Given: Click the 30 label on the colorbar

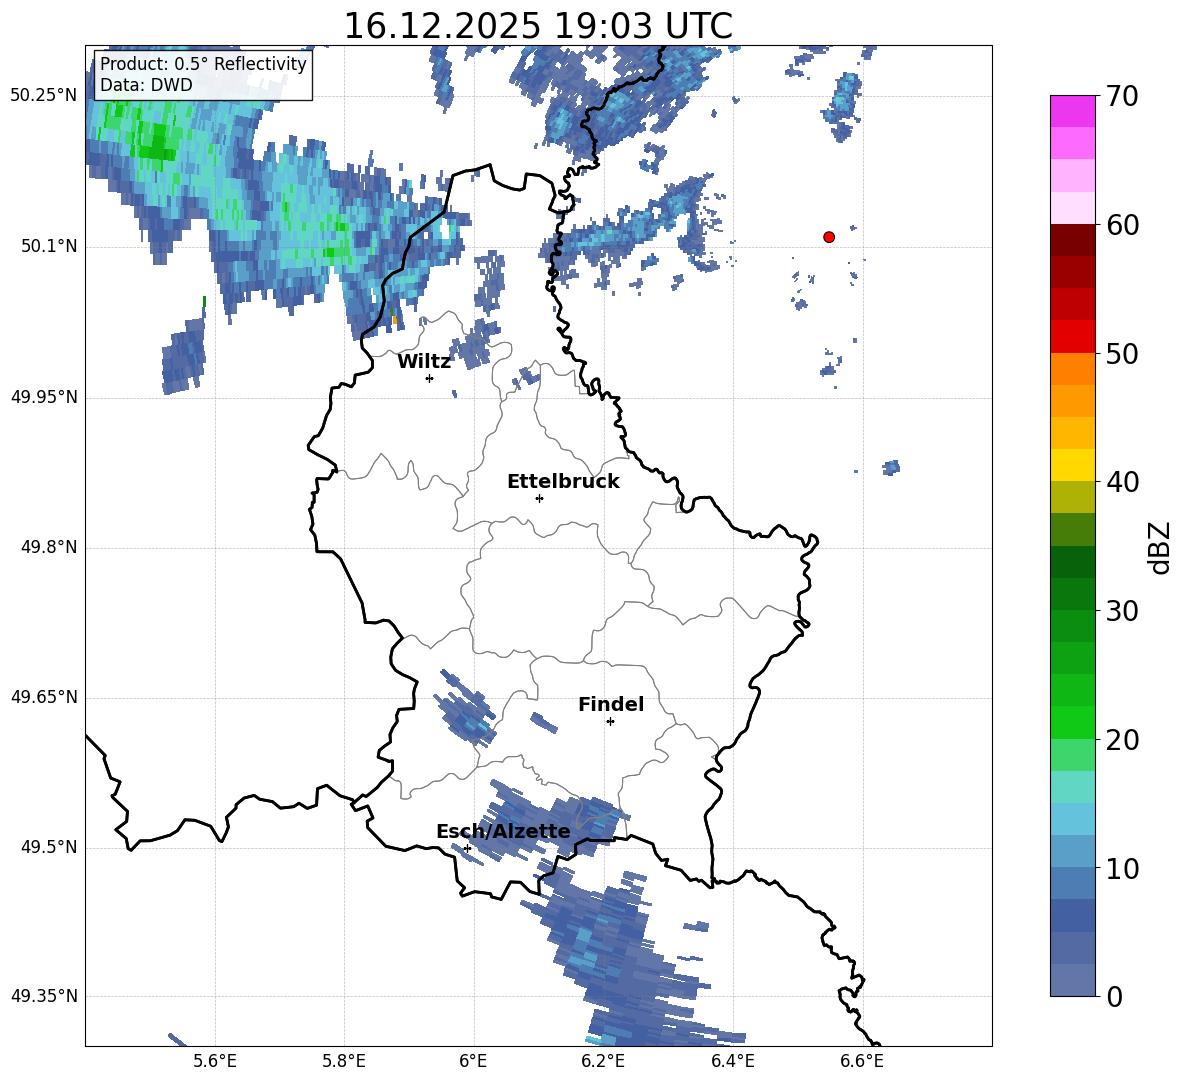Looking at the screenshot, I should [1122, 611].
